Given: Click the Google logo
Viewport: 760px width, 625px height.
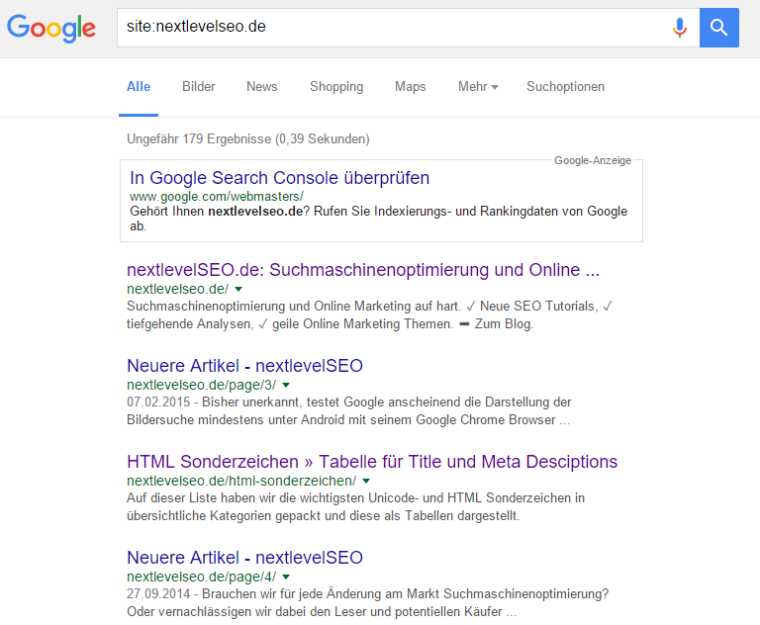Looking at the screenshot, I should pyautogui.click(x=51, y=28).
